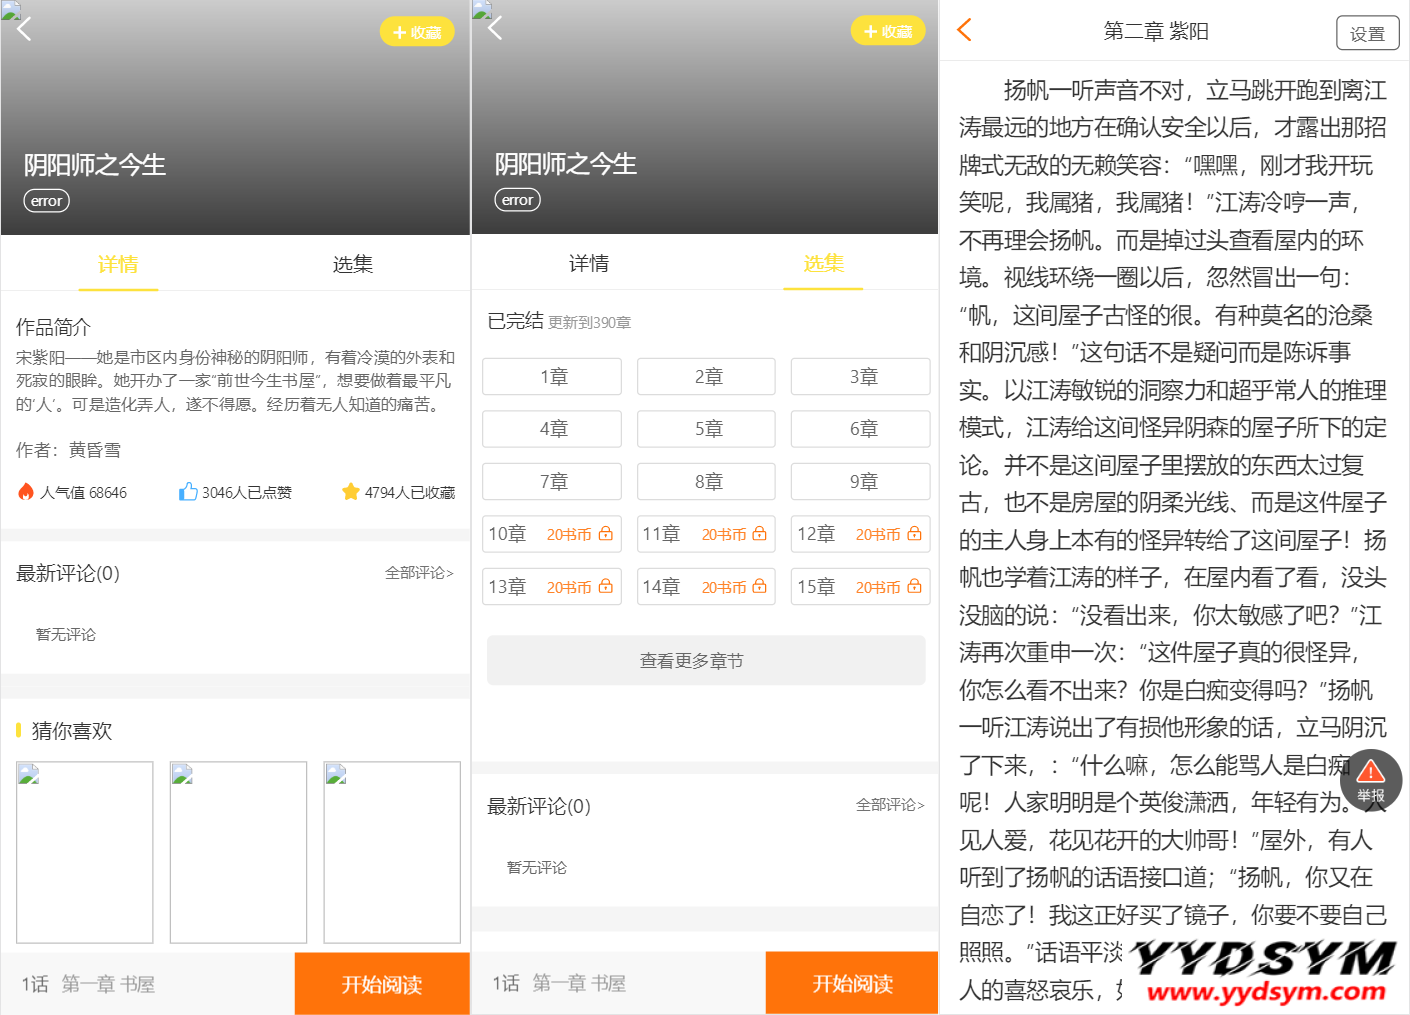Image resolution: width=1410 pixels, height=1015 pixels.
Task: Click the orange back arrow in reader
Action: (964, 30)
